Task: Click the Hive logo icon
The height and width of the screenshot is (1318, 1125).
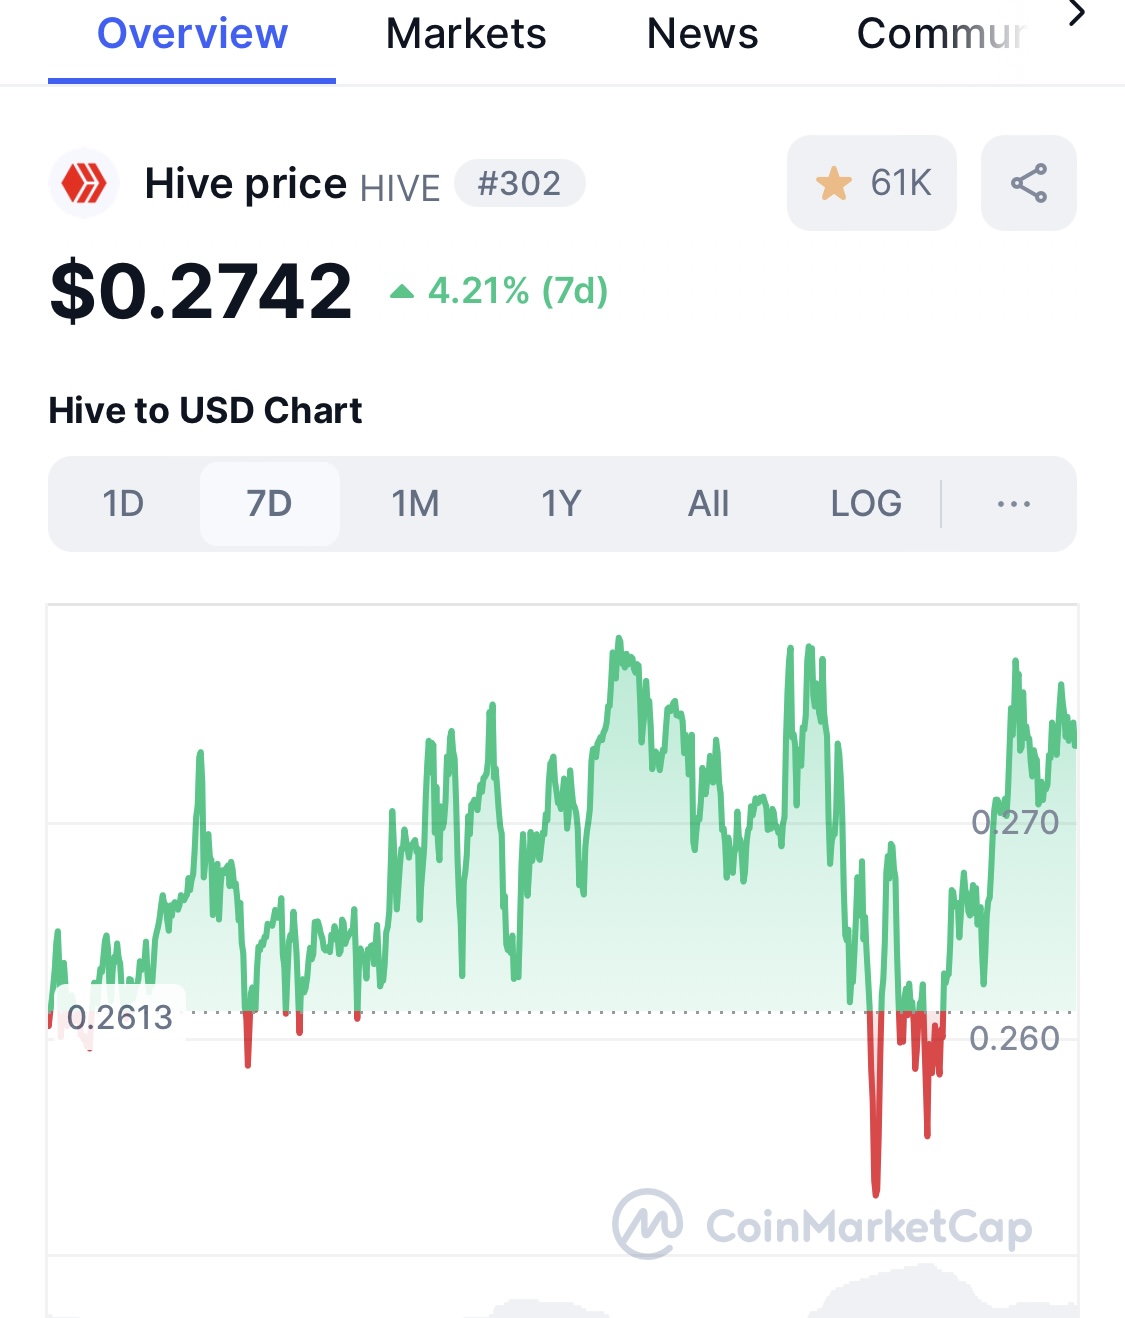Action: pos(84,184)
